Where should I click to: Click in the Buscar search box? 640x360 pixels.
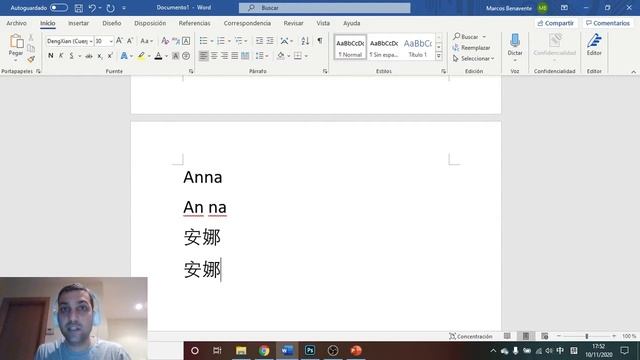(324, 8)
